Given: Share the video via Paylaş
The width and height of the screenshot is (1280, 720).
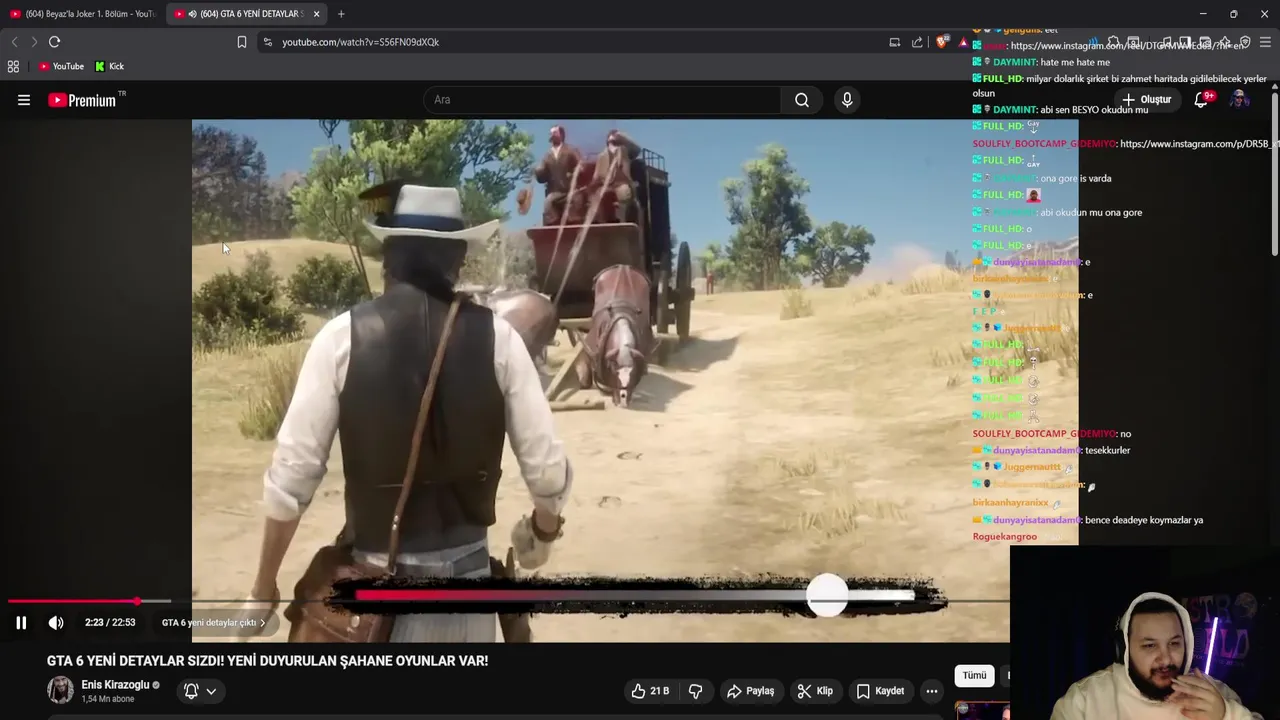Looking at the screenshot, I should pos(751,691).
